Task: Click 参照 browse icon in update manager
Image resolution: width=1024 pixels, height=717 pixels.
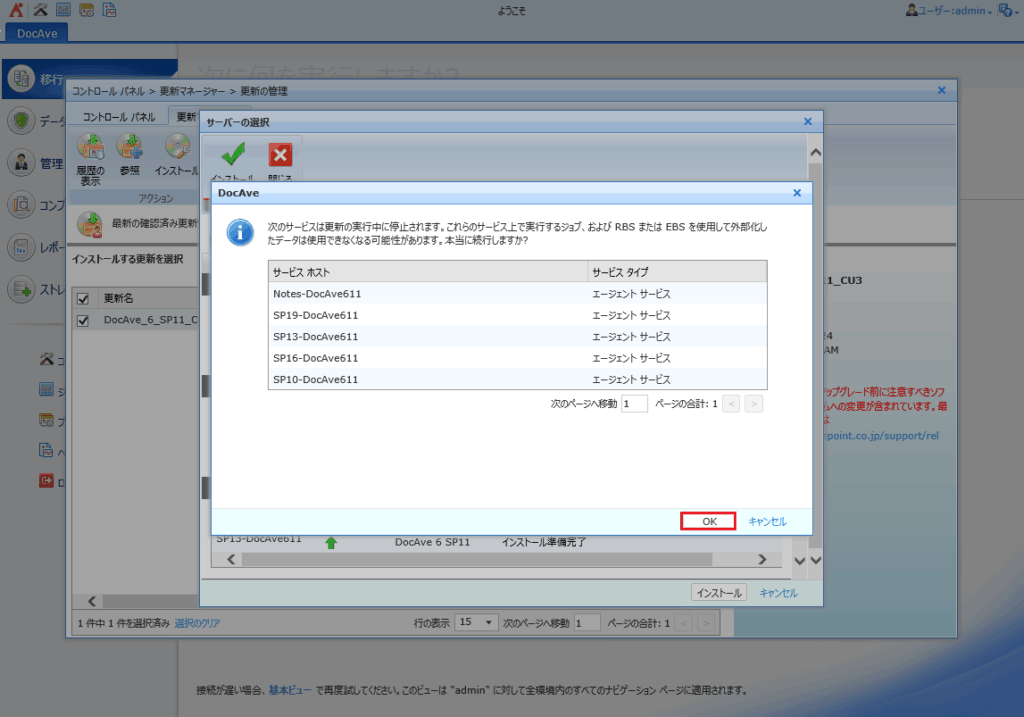Action: tap(130, 148)
